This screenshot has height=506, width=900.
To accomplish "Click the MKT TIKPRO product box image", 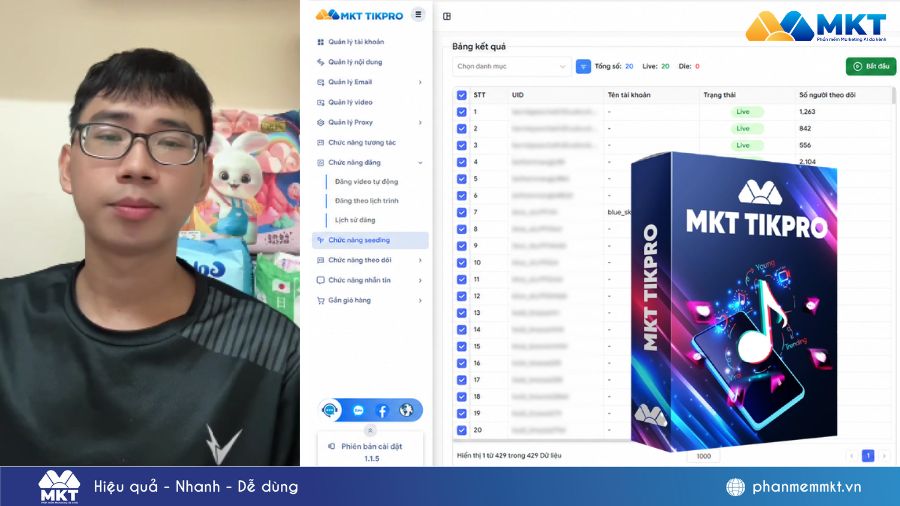I will (x=735, y=301).
